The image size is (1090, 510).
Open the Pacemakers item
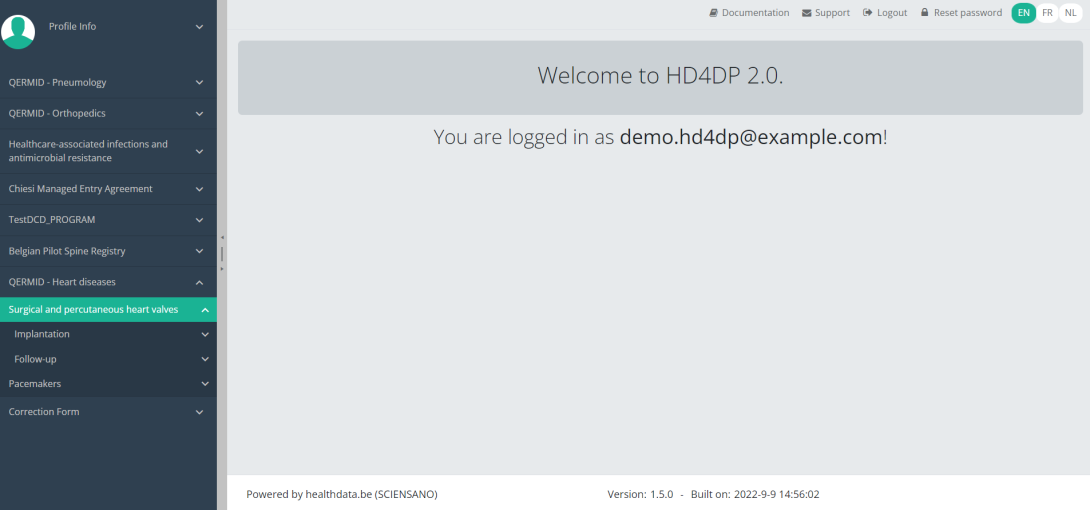click(35, 383)
